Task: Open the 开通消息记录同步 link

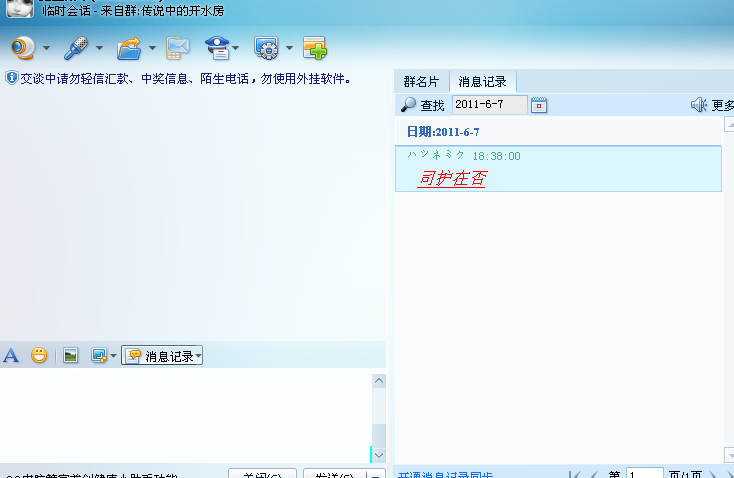Action: 445,474
